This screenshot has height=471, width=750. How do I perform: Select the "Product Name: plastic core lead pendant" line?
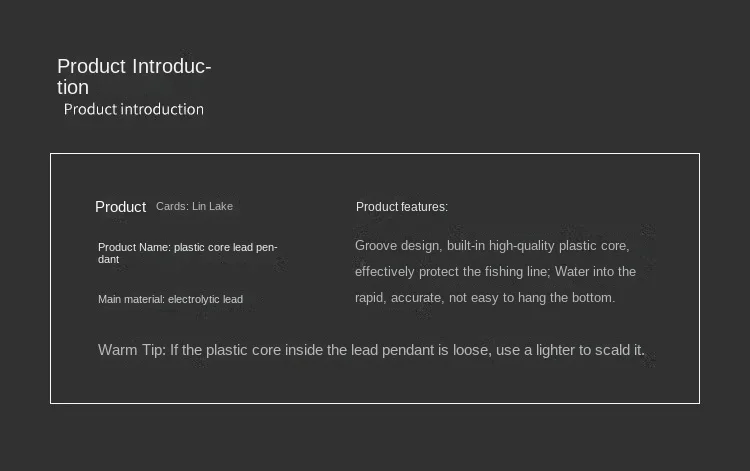click(x=187, y=247)
